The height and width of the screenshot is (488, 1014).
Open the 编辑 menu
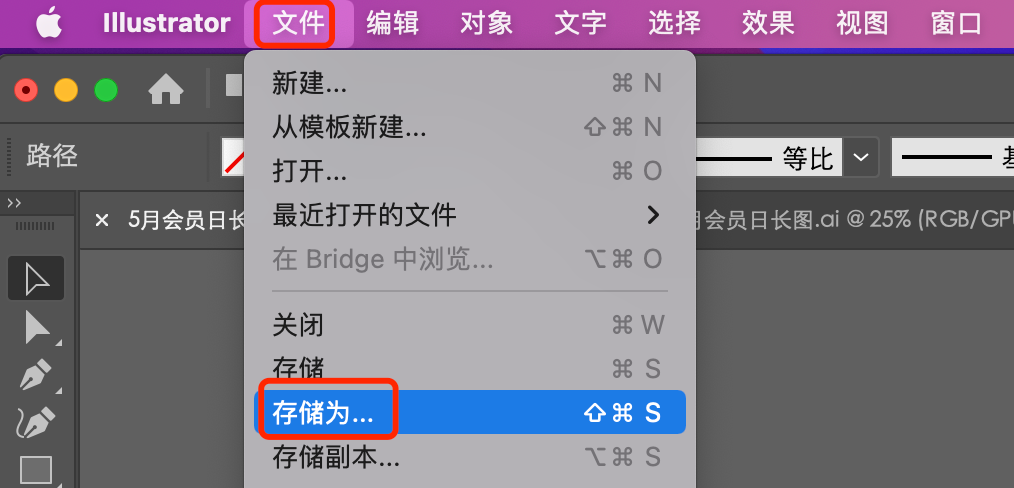(393, 24)
